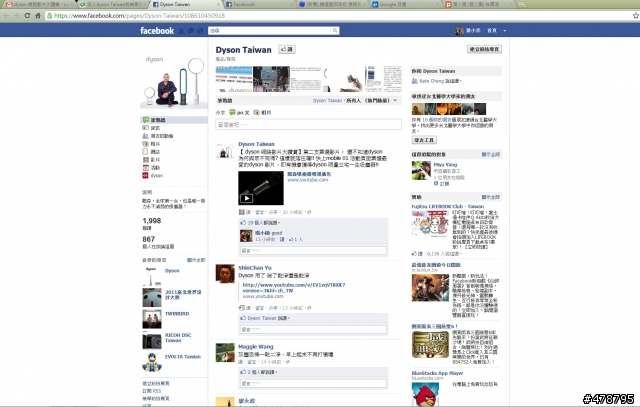
Task: Select the Photos item in the left sidebar
Action: click(x=151, y=144)
